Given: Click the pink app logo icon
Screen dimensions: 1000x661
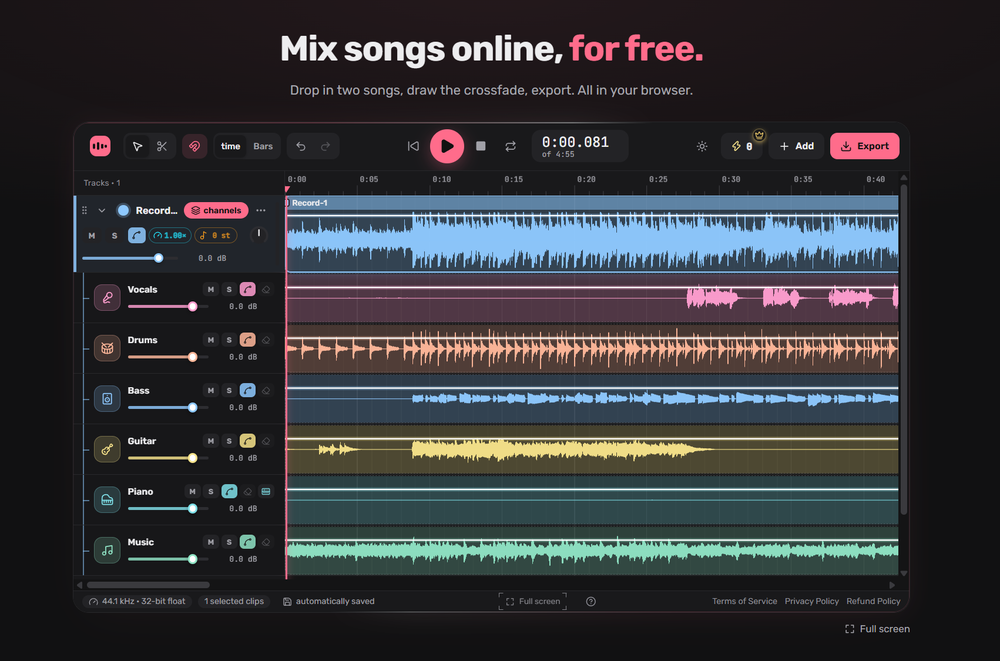Looking at the screenshot, I should point(100,146).
